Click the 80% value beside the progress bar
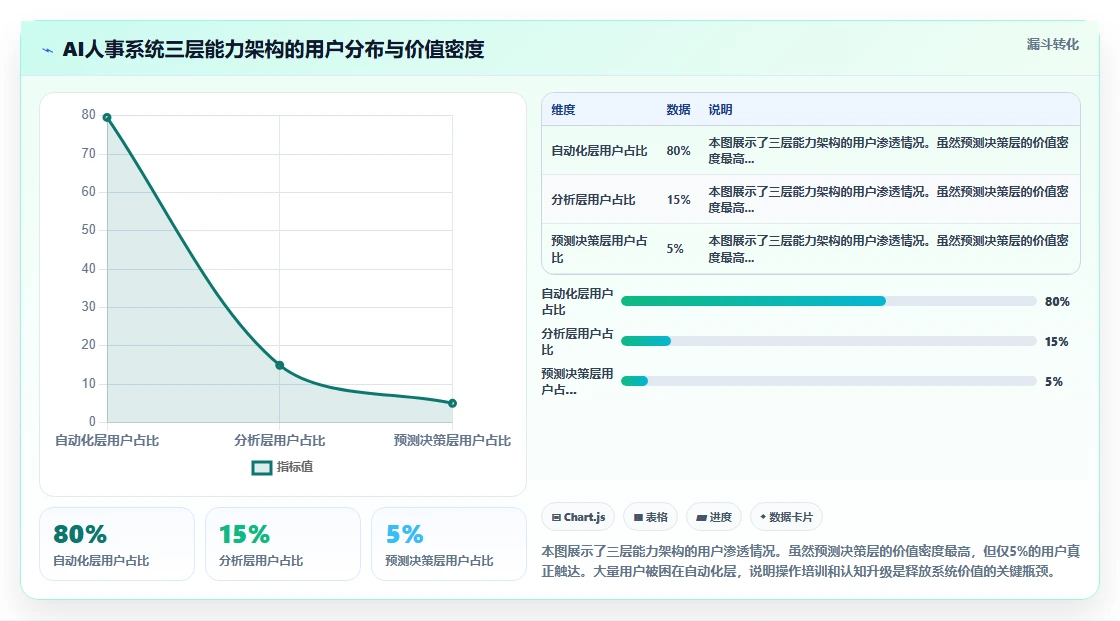 1057,302
